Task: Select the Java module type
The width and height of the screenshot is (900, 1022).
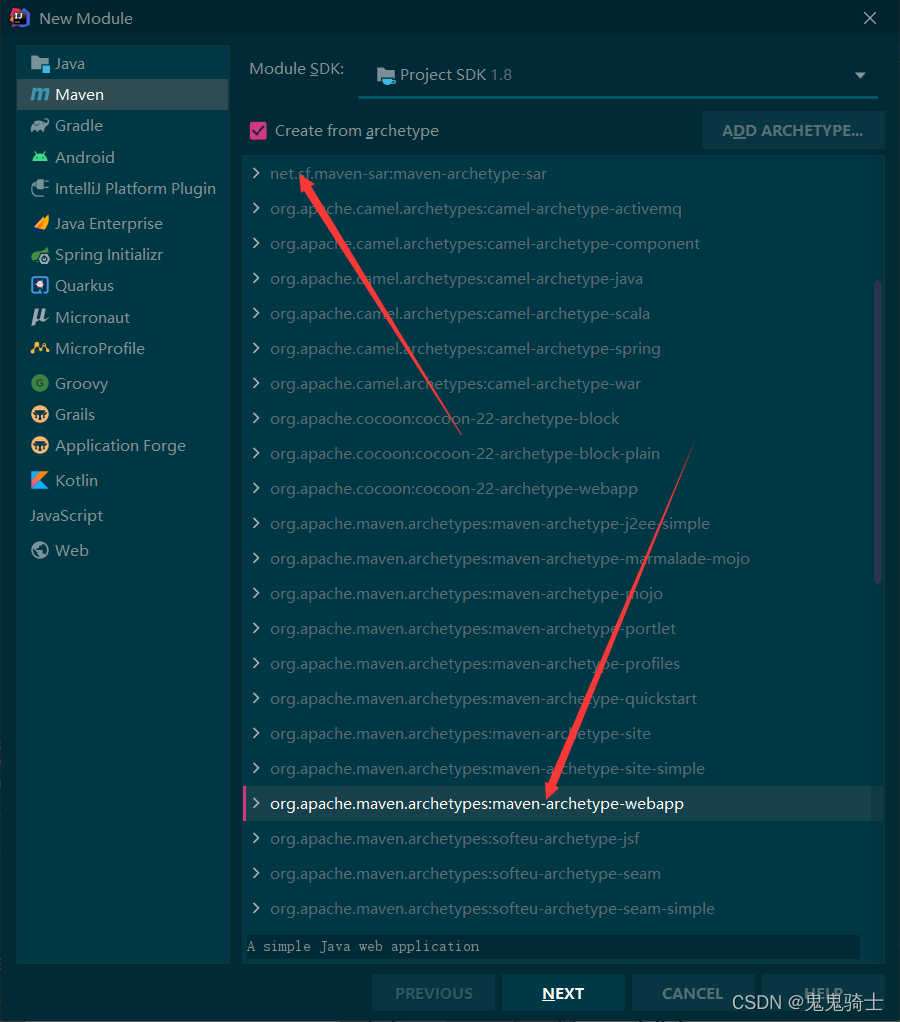Action: coord(123,64)
